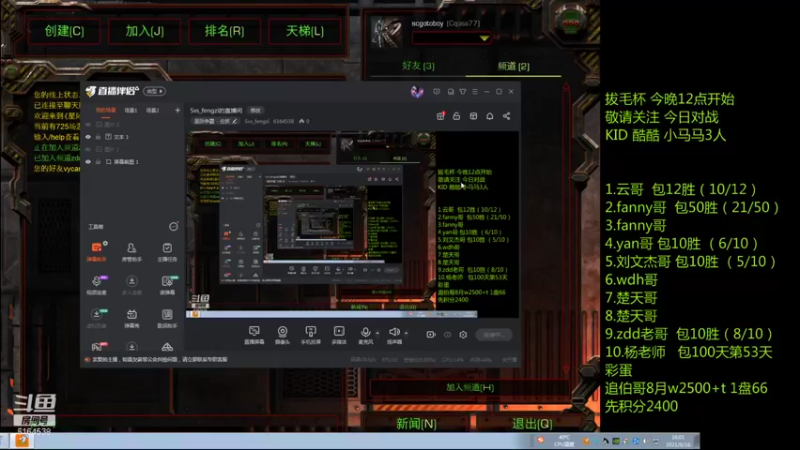This screenshot has height=450, width=800.
Task: Open the highlighted orange danmaku helper tool
Action: (x=96, y=251)
